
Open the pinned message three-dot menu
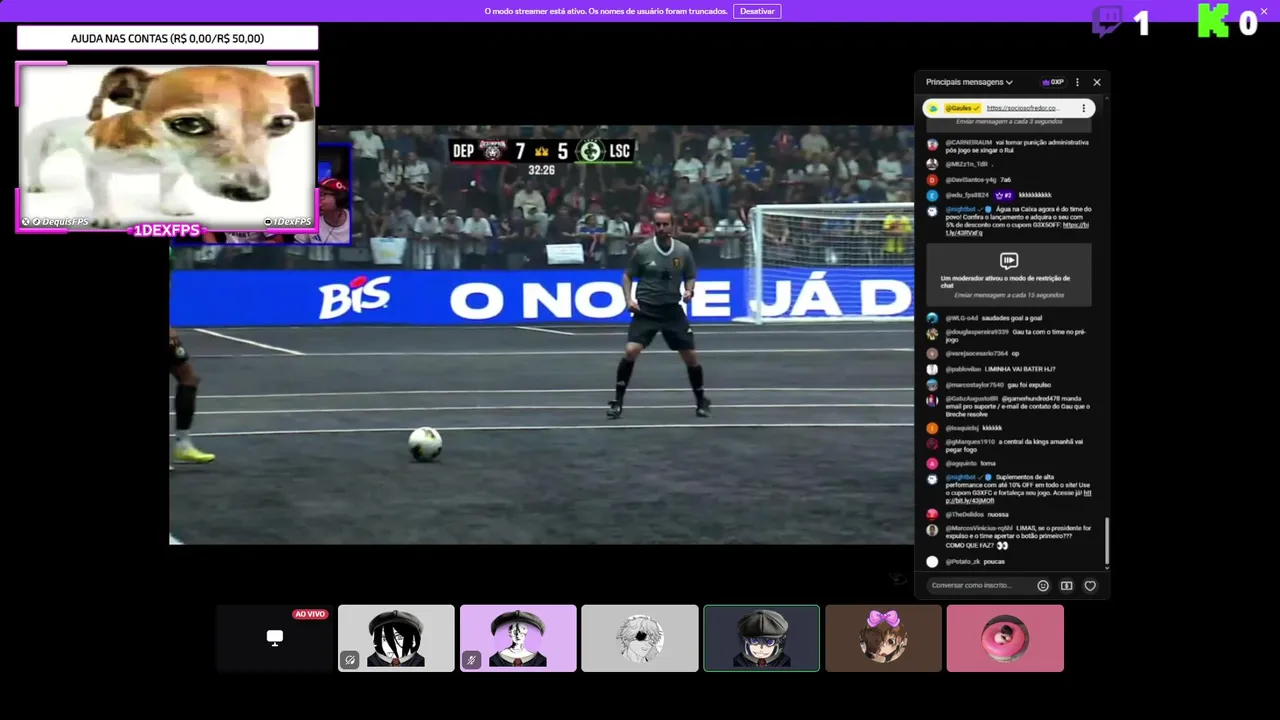pyautogui.click(x=1083, y=108)
